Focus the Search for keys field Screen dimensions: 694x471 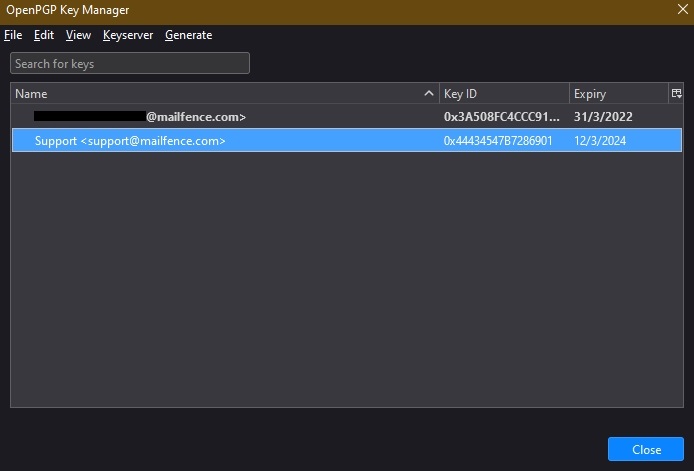130,63
